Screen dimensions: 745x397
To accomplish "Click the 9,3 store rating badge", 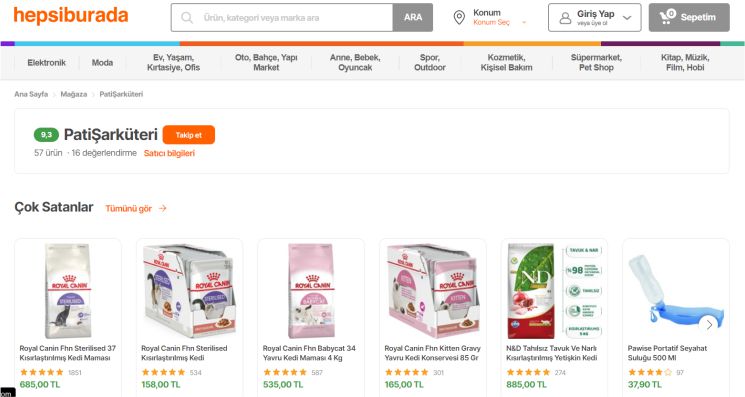I will (46, 135).
